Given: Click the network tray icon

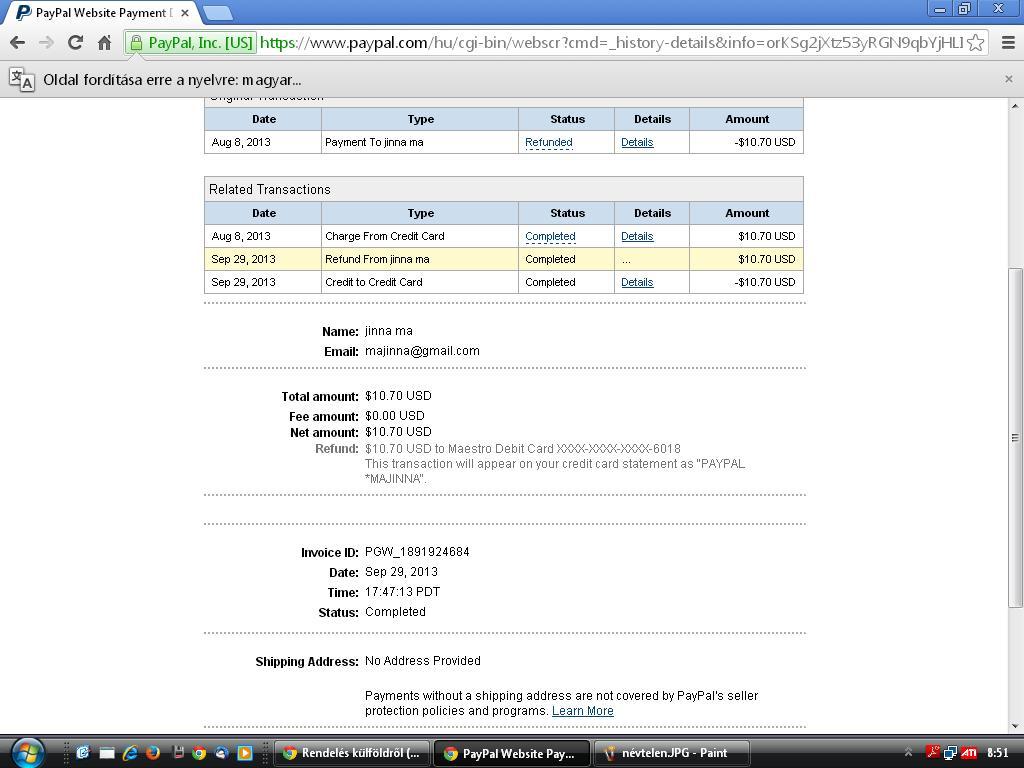Looking at the screenshot, I should click(950, 753).
